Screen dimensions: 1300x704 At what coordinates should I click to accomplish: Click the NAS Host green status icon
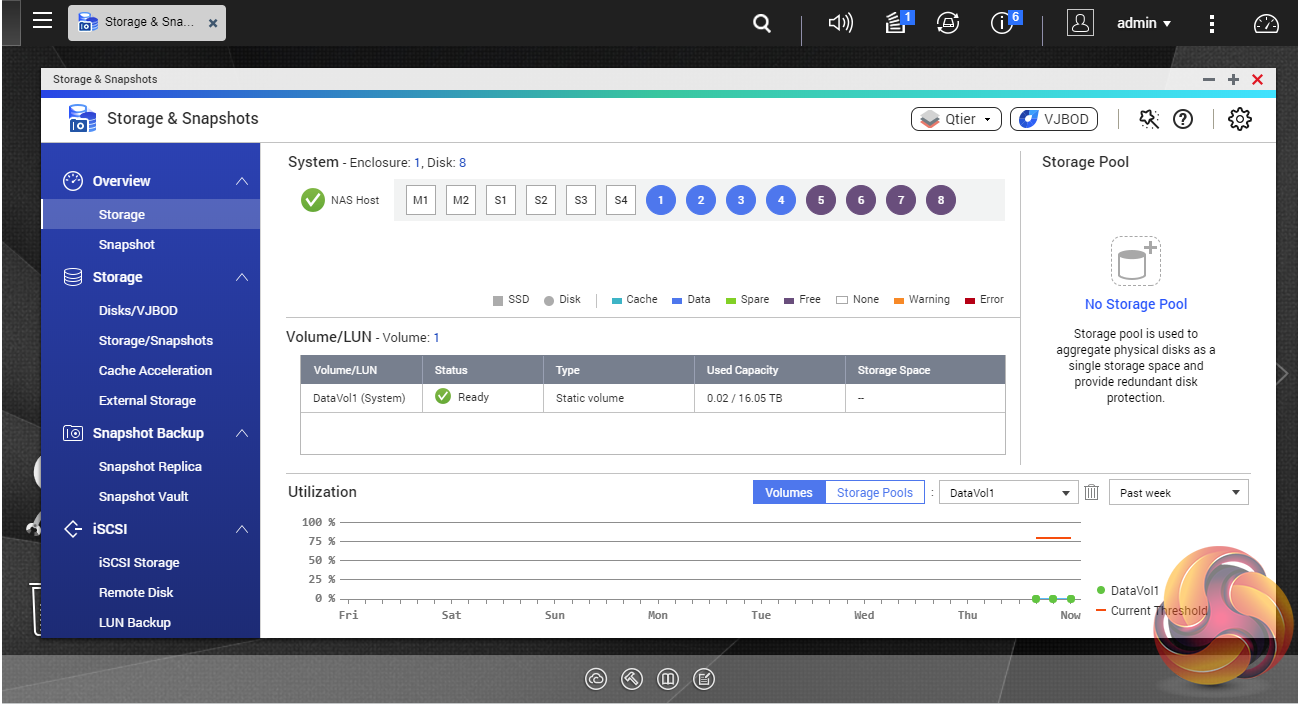(x=313, y=200)
